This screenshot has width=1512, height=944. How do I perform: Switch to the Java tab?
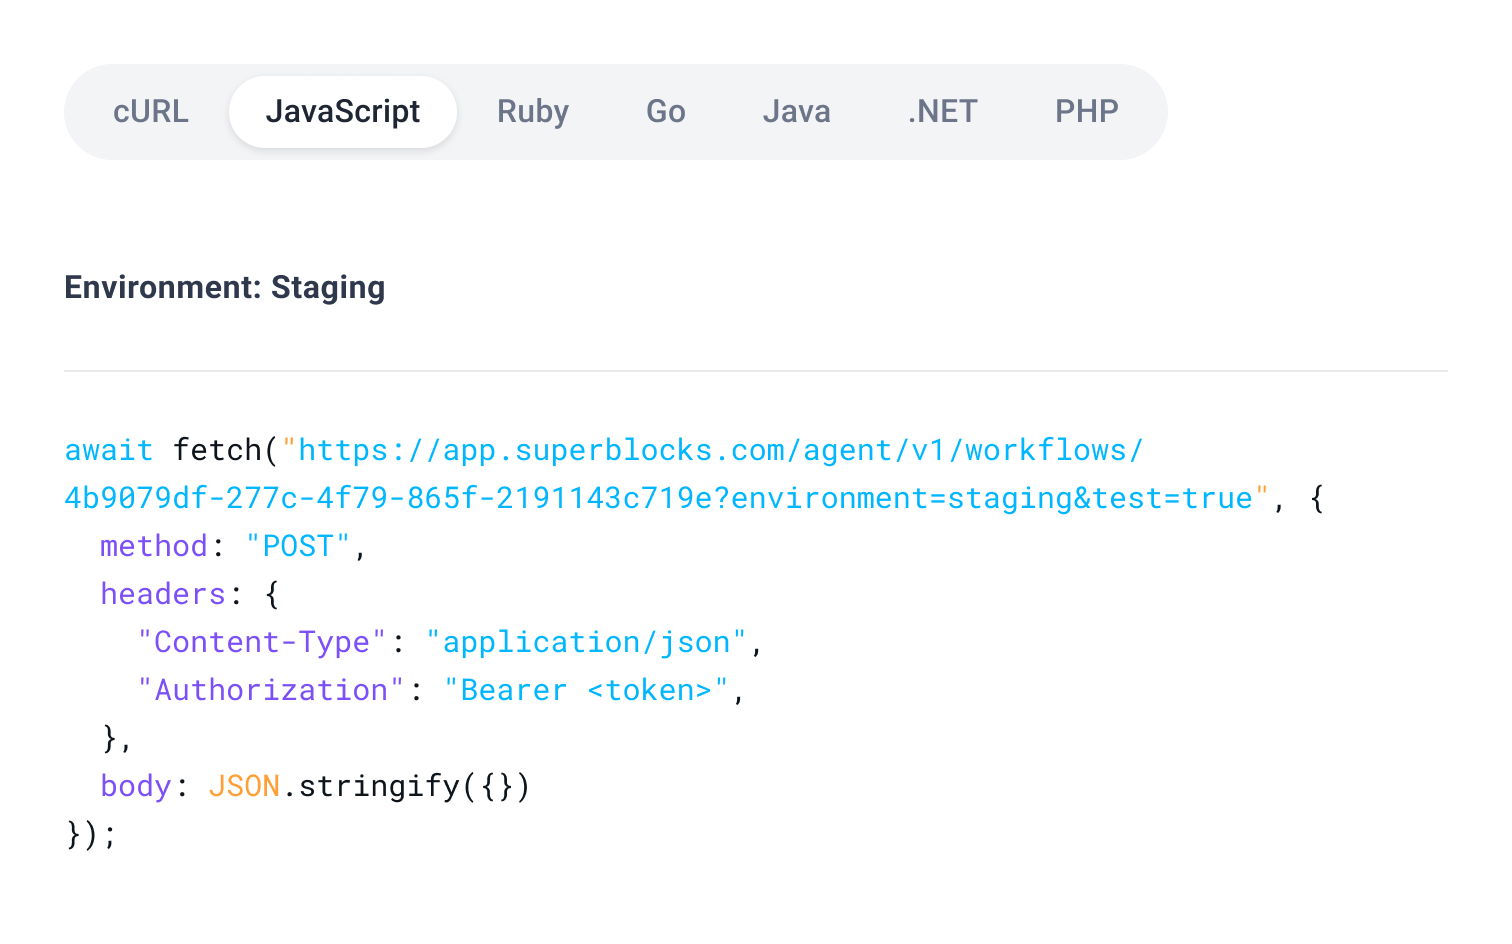[796, 112]
